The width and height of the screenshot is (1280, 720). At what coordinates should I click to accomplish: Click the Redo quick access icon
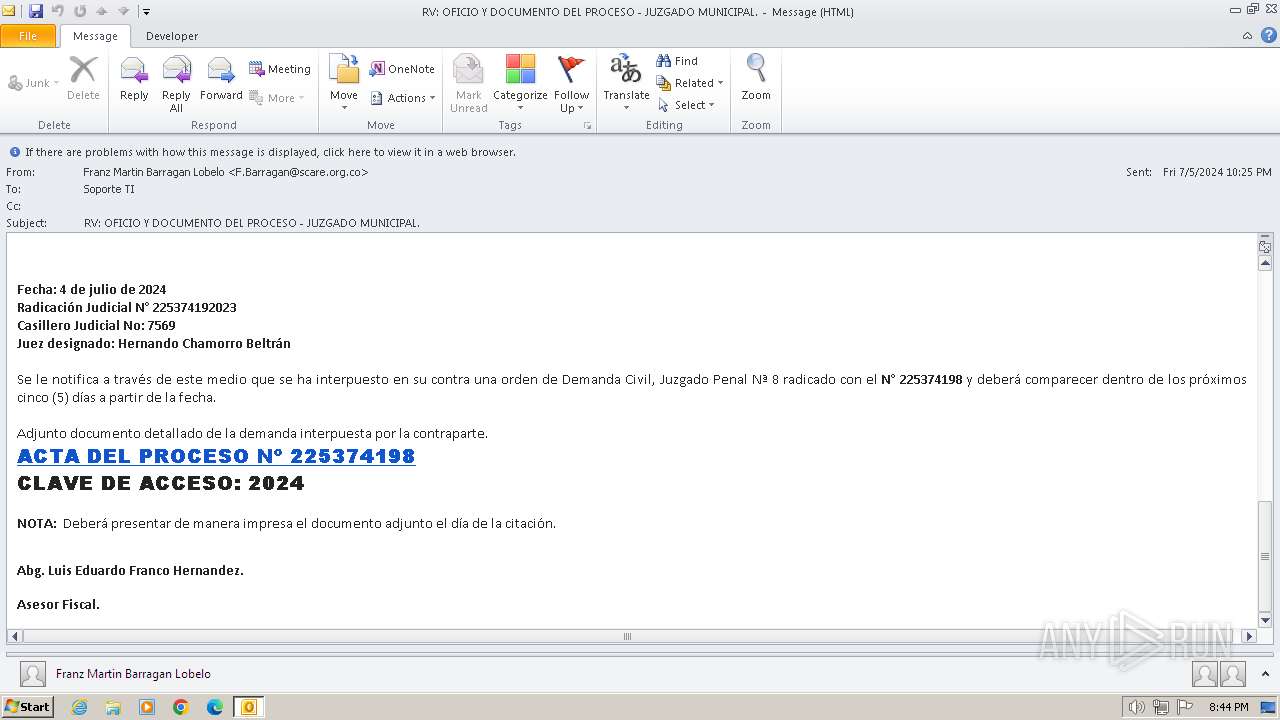pos(80,11)
